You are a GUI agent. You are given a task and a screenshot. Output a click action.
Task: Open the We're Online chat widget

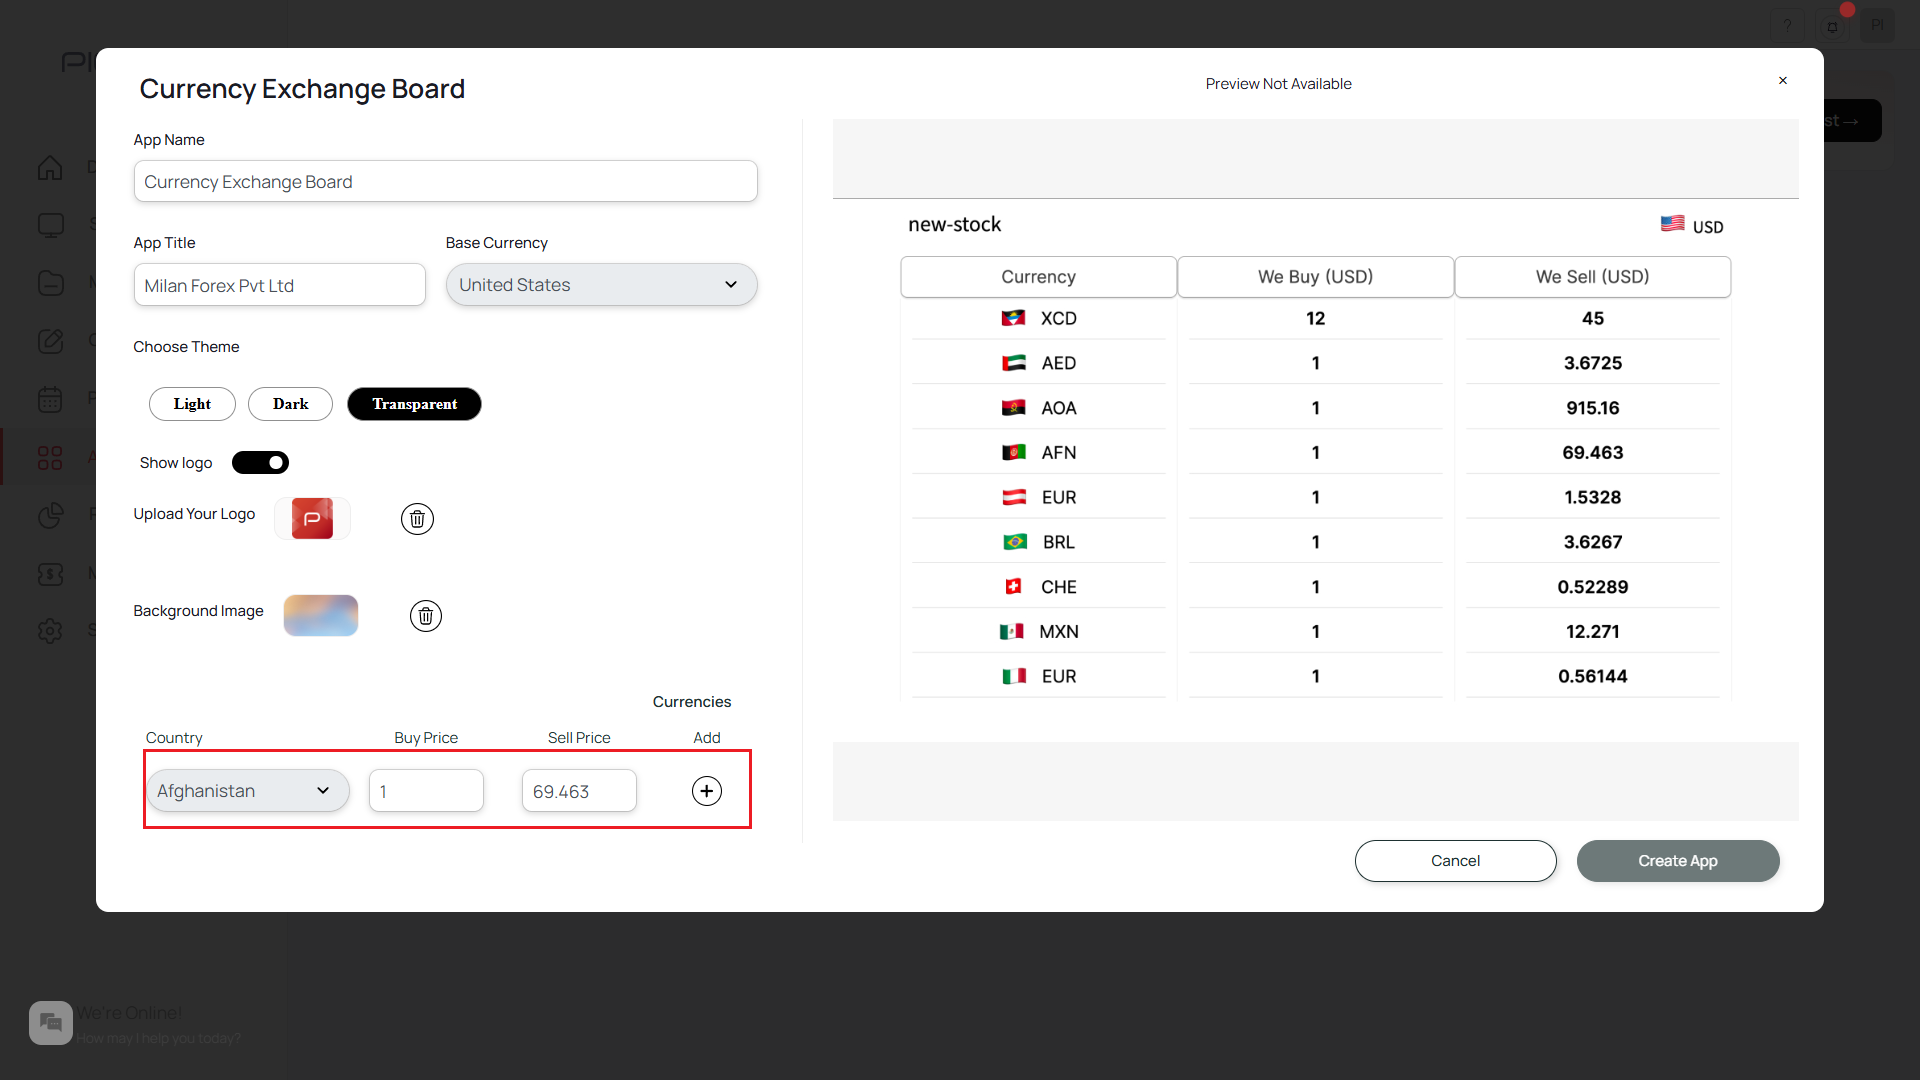coord(50,1022)
